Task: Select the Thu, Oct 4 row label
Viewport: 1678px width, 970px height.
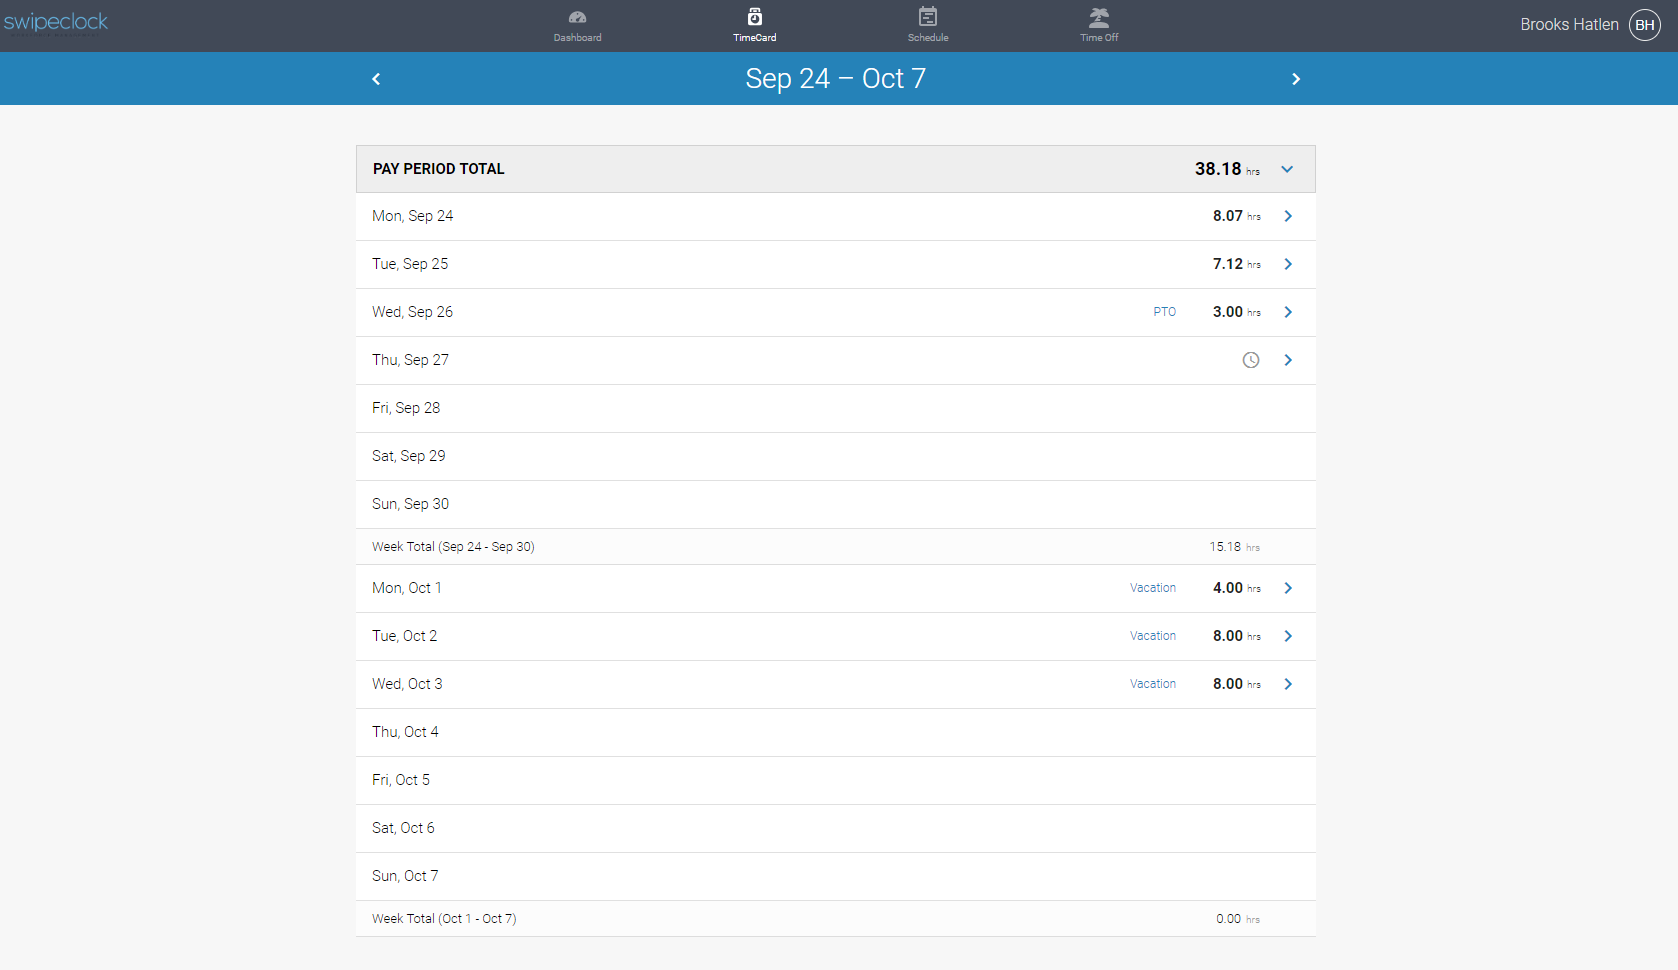Action: [x=405, y=732]
